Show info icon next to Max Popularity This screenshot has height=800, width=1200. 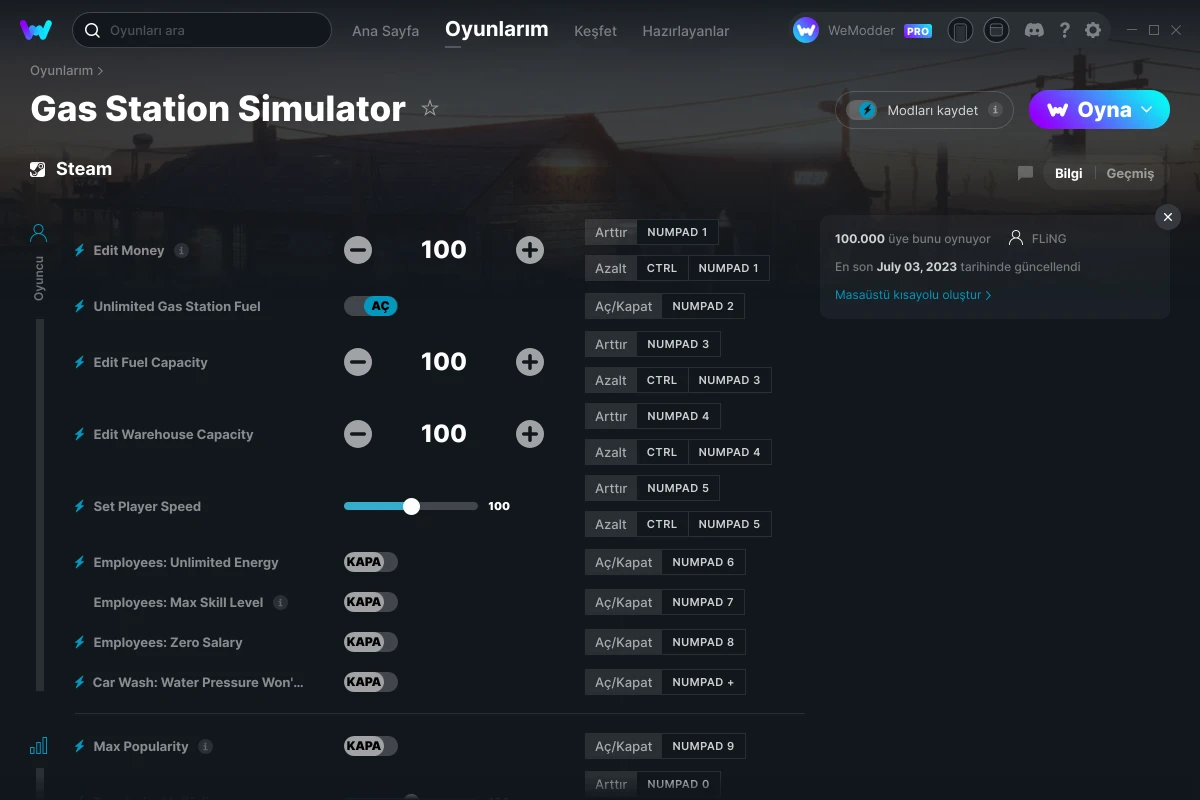click(205, 746)
